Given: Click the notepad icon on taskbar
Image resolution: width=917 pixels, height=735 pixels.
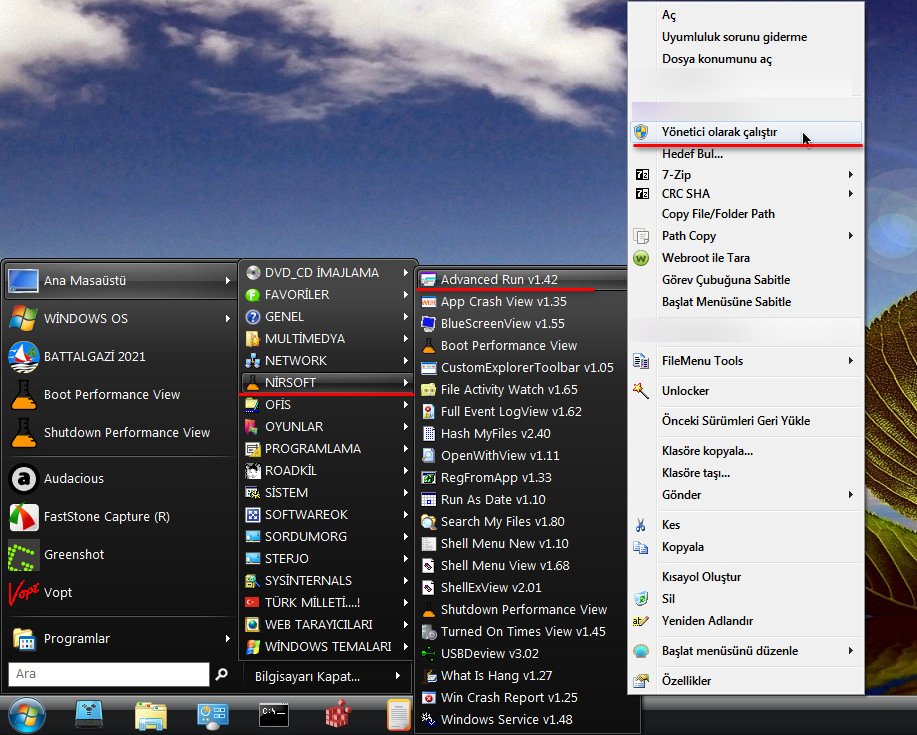Looking at the screenshot, I should pyautogui.click(x=399, y=715).
